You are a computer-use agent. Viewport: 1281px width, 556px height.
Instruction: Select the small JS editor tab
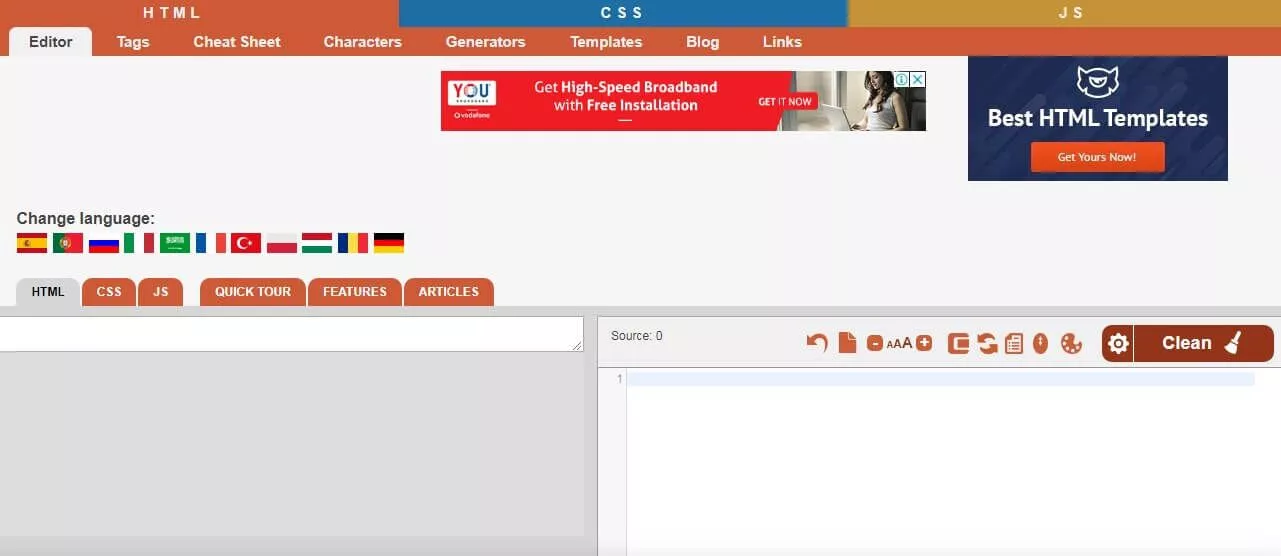click(x=161, y=292)
